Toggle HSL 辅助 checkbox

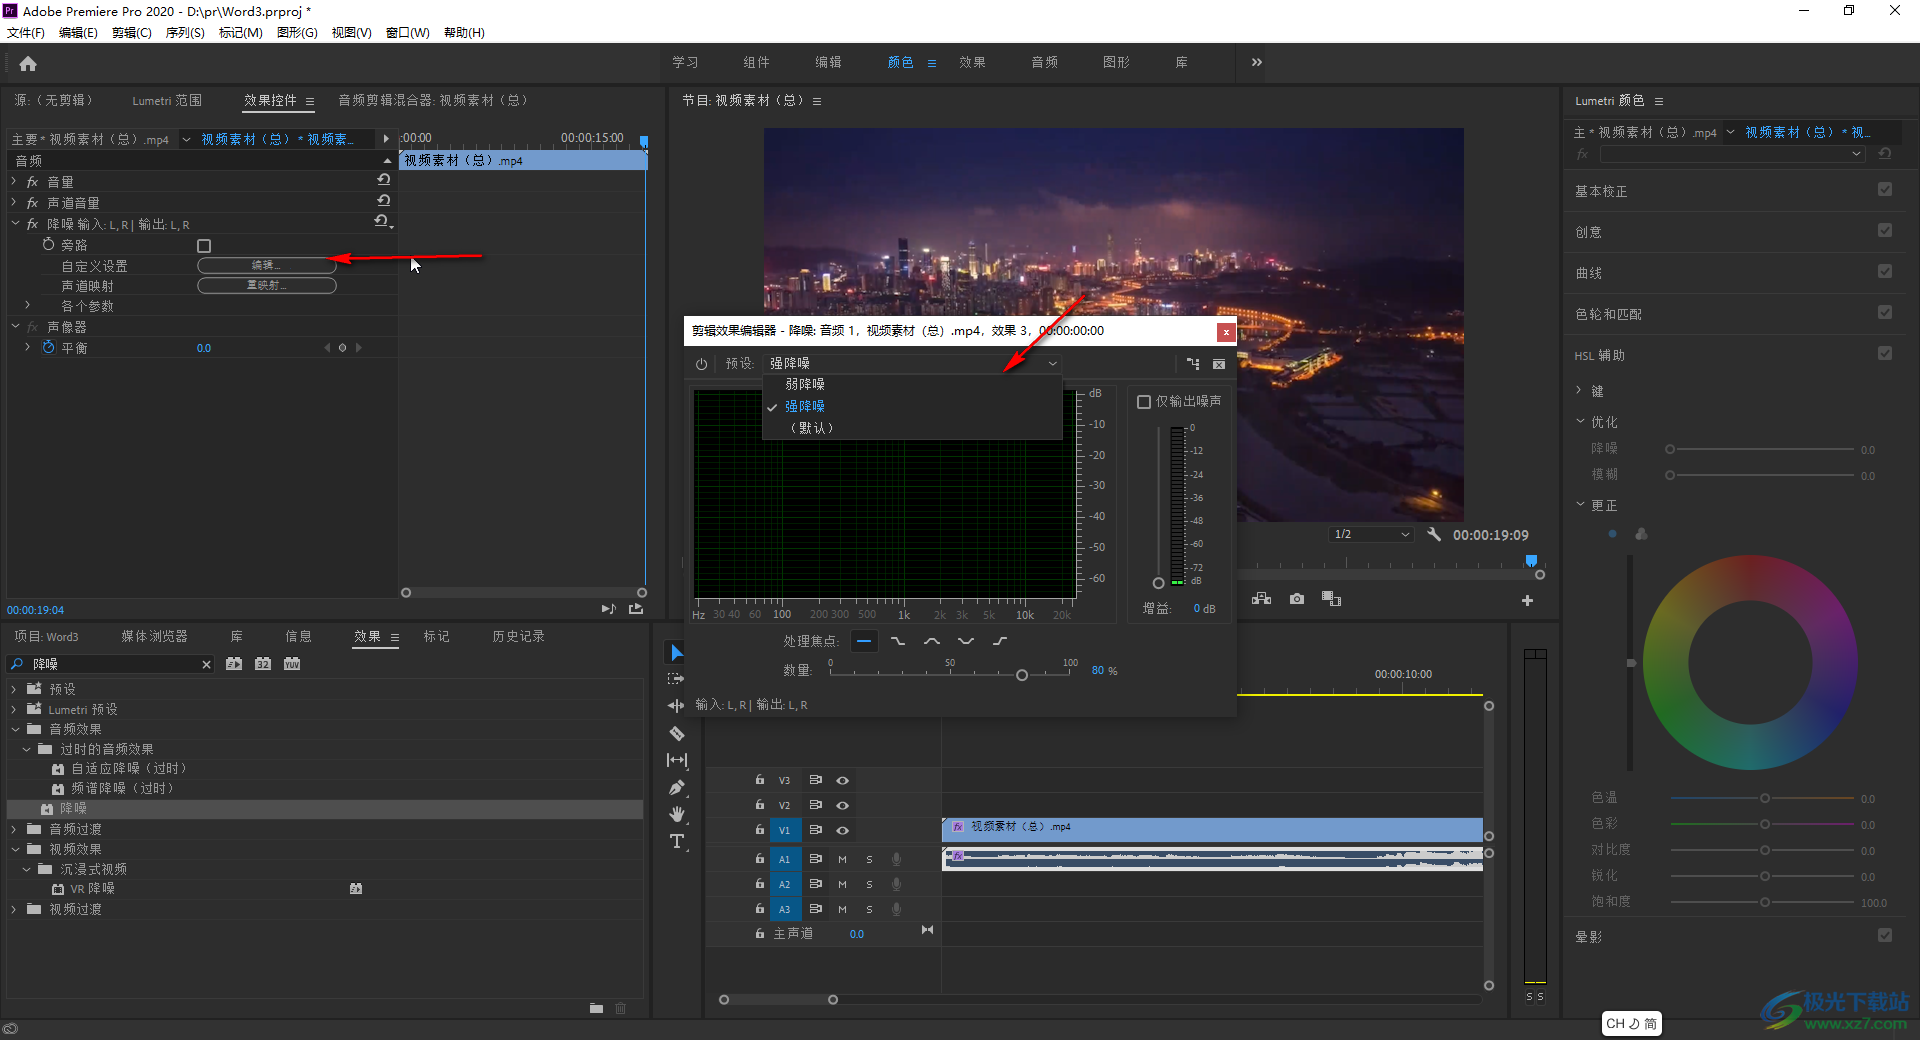click(x=1885, y=354)
